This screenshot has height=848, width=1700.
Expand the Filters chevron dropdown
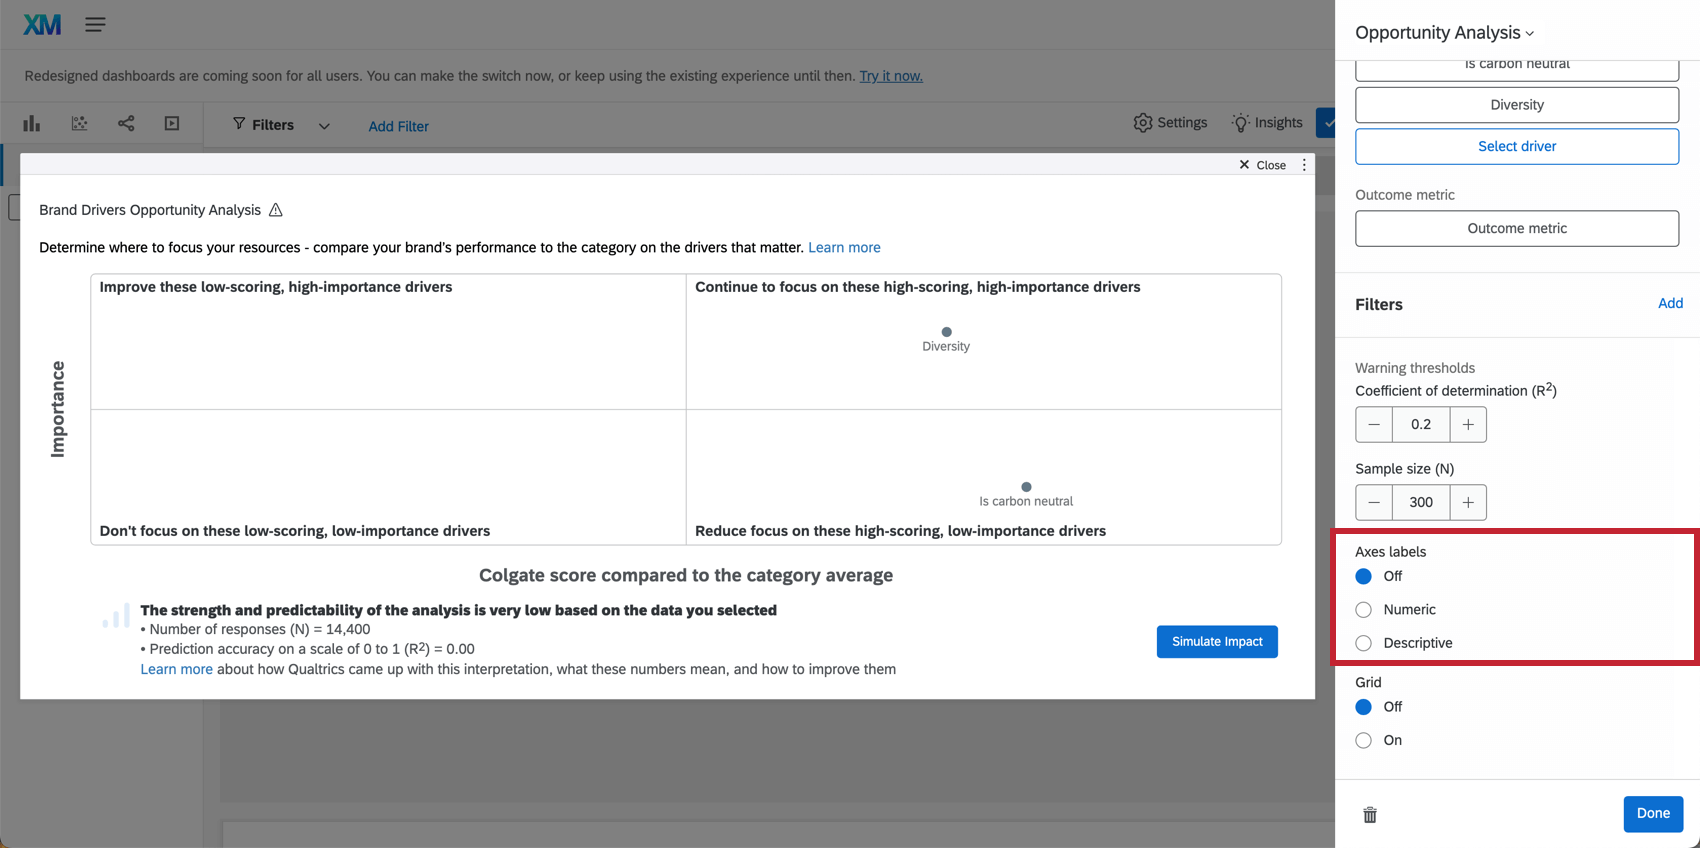[x=324, y=126]
